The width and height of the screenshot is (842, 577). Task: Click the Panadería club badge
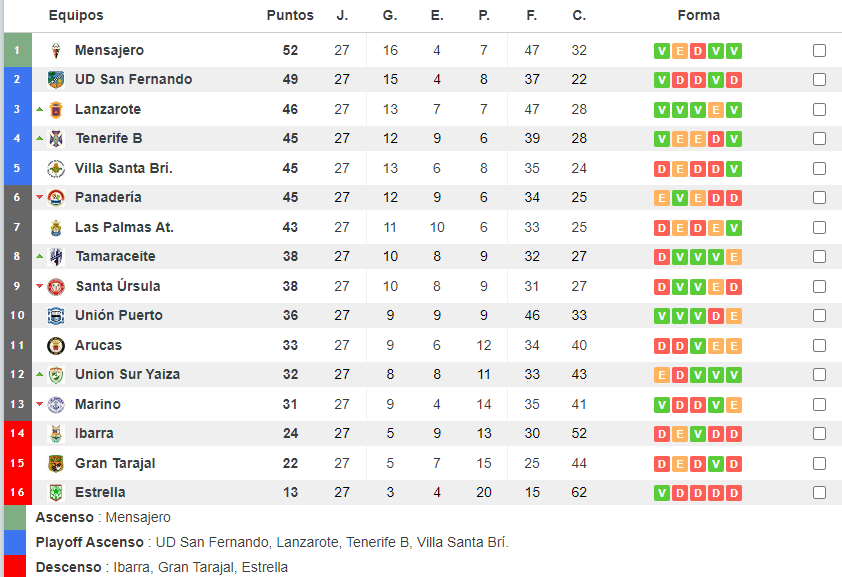56,198
